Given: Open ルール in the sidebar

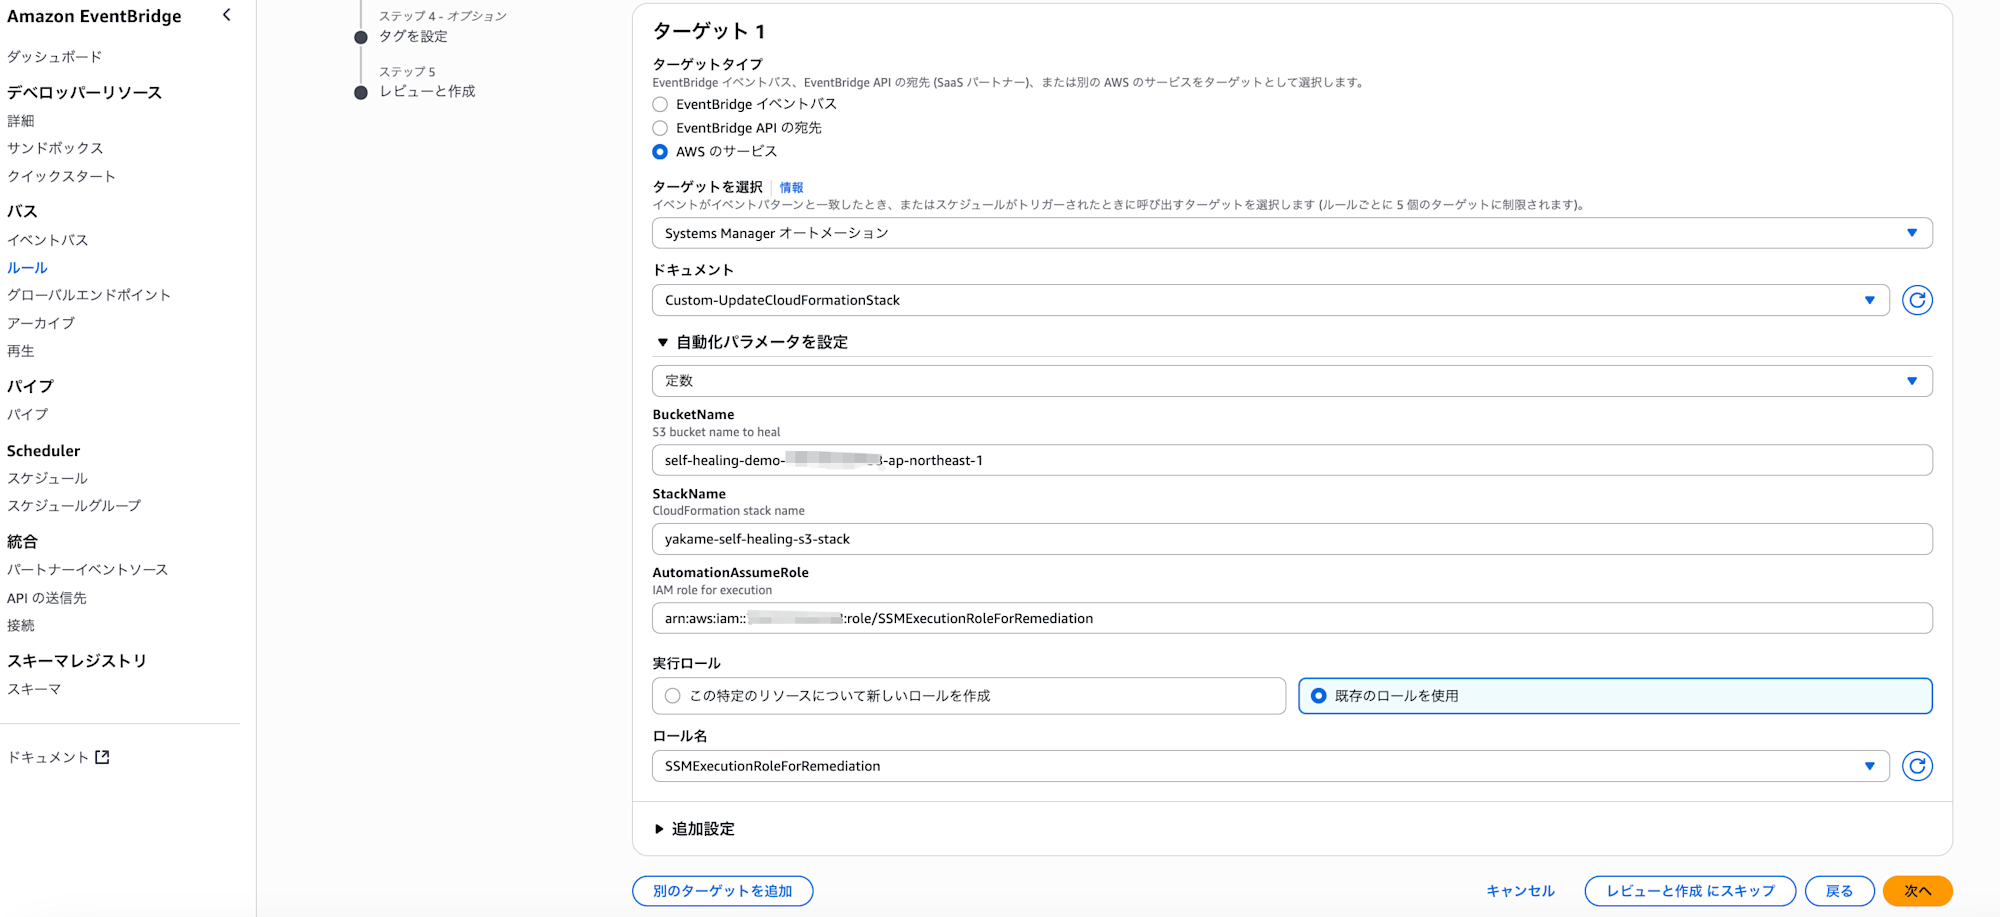Looking at the screenshot, I should (x=27, y=268).
